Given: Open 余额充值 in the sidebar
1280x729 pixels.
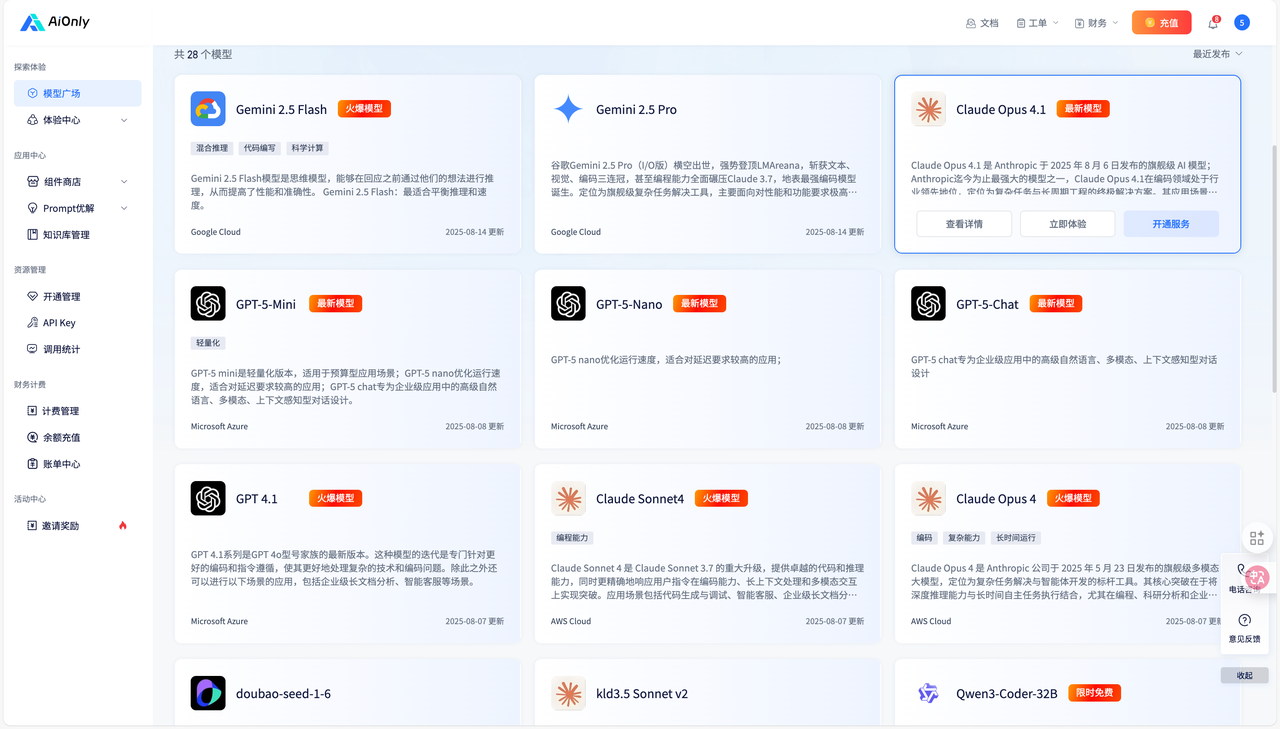Looking at the screenshot, I should (77, 437).
